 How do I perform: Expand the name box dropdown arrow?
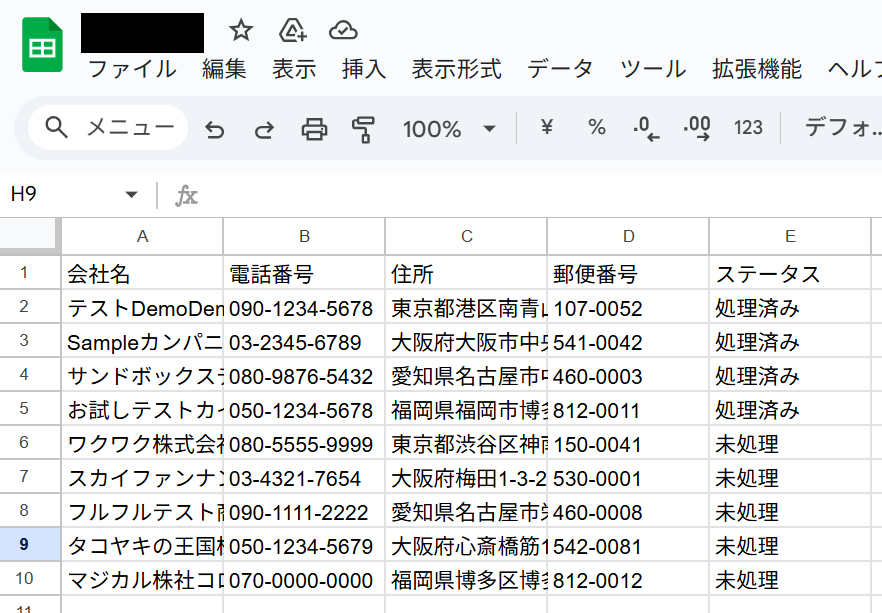131,195
